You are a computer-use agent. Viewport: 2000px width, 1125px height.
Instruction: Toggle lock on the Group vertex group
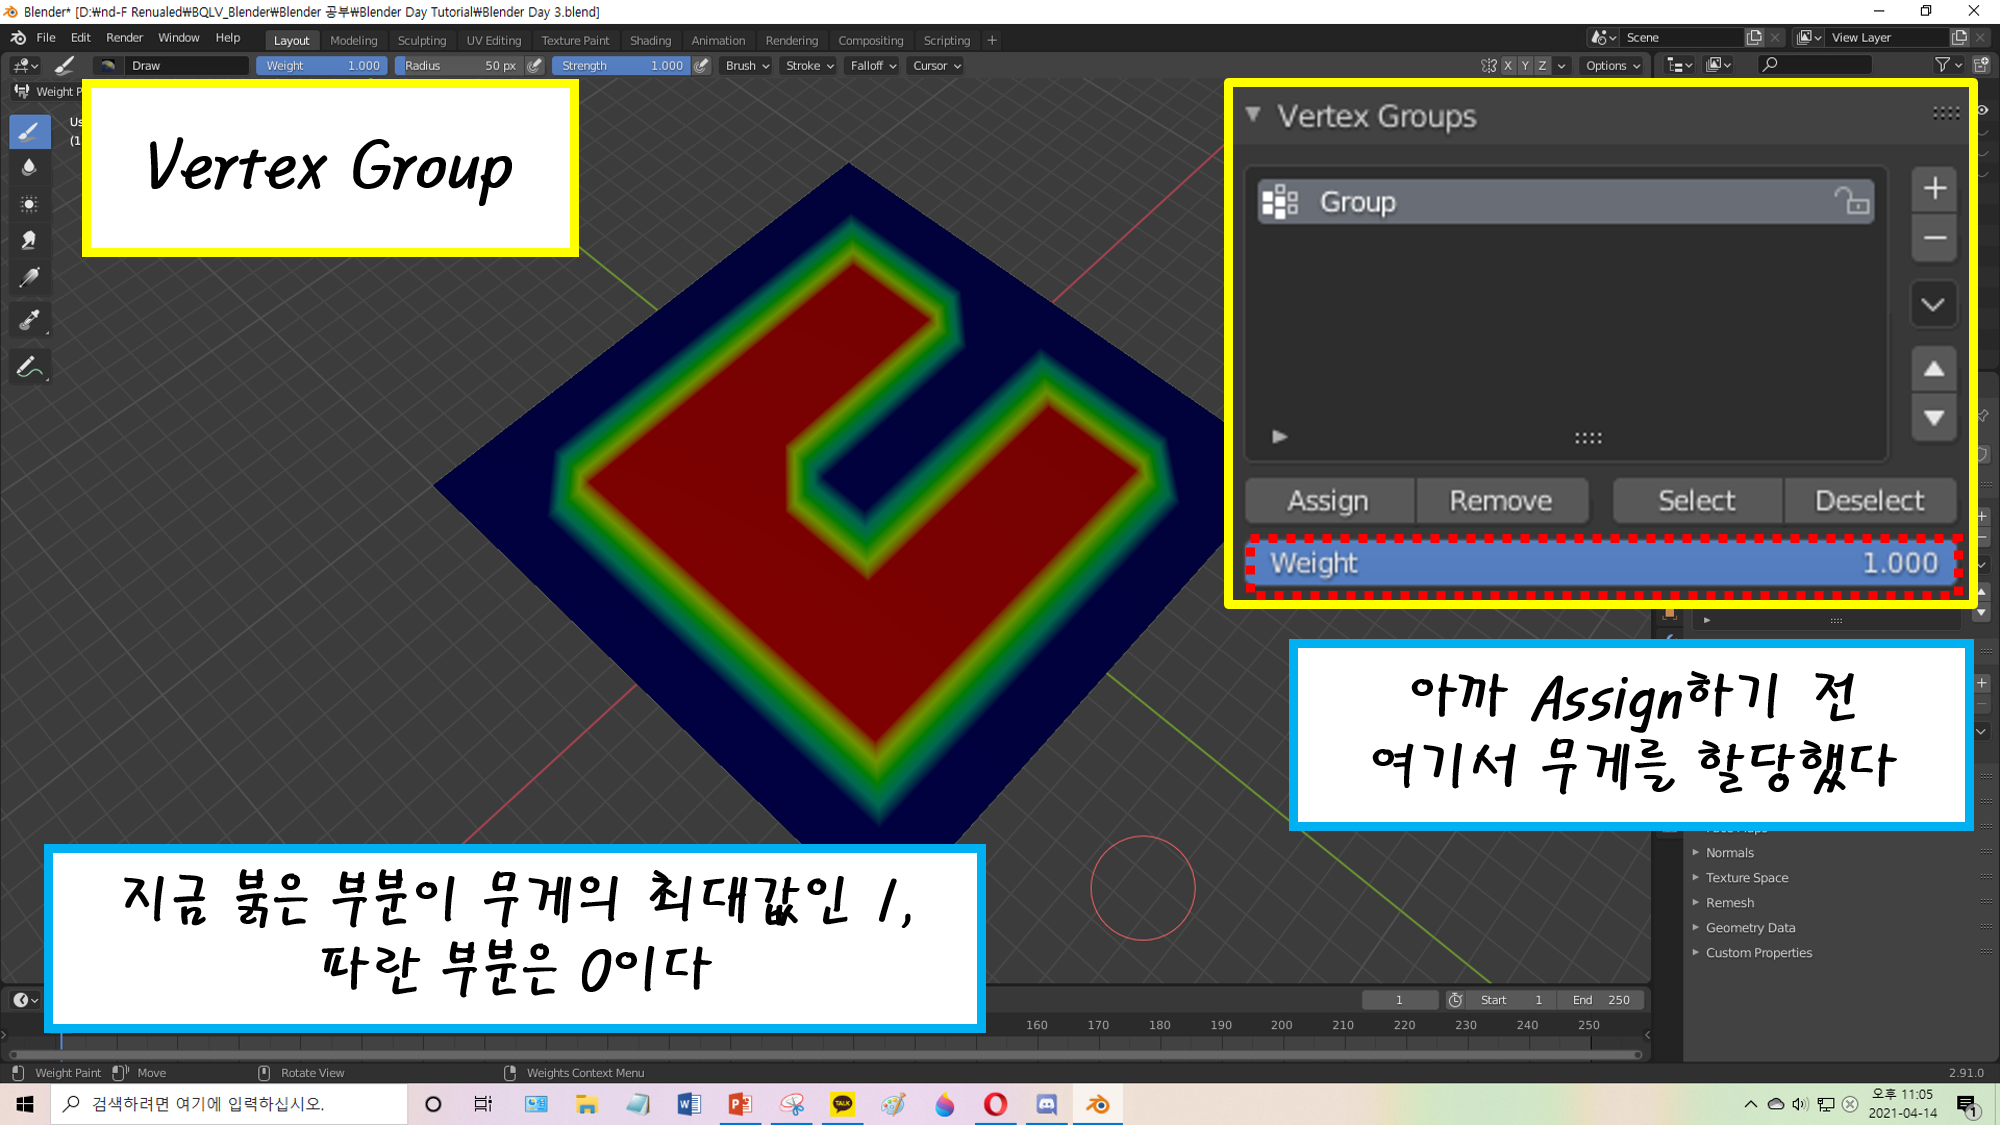pos(1851,201)
